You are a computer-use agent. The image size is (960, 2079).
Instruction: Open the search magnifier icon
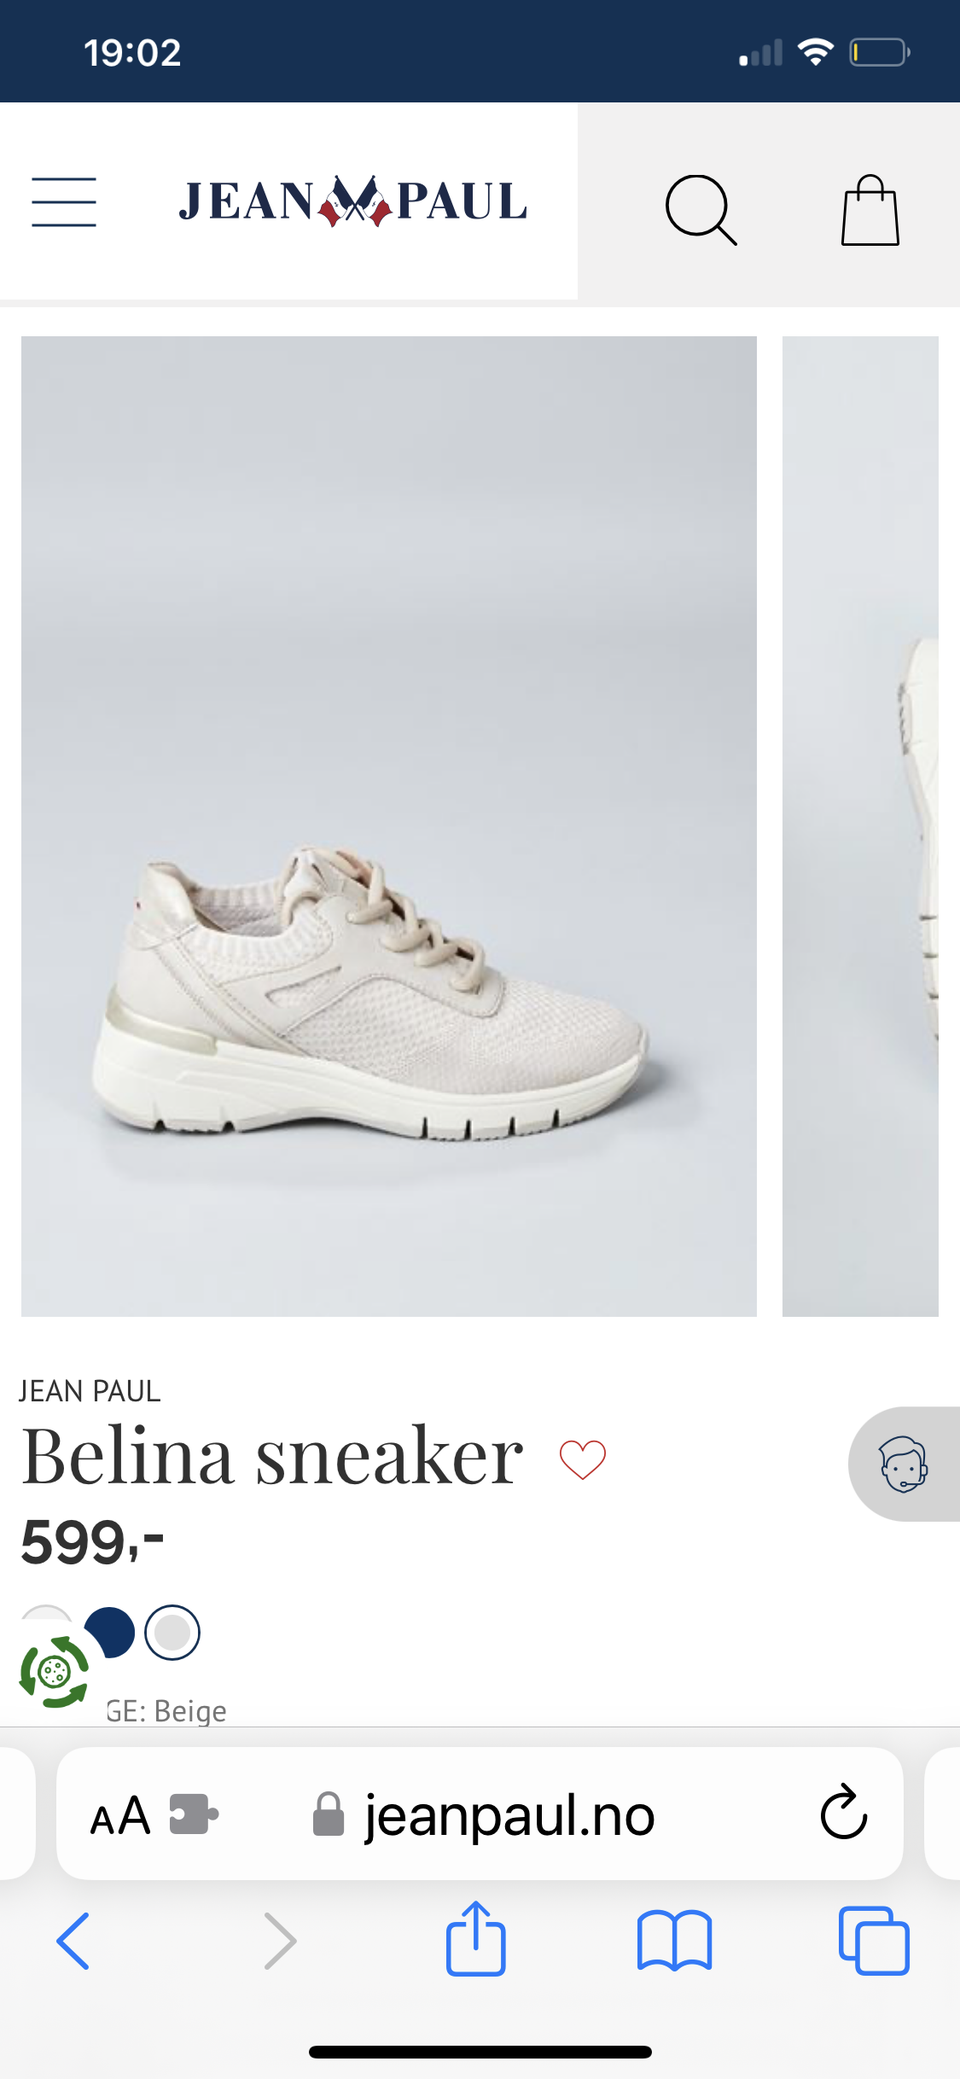(701, 210)
